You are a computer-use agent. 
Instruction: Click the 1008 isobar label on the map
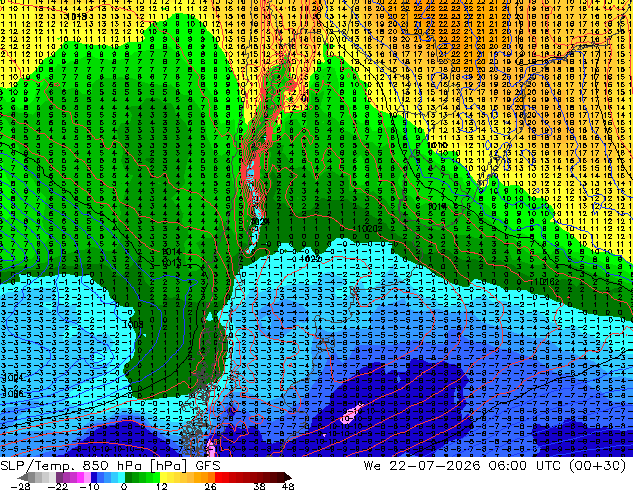(133, 324)
